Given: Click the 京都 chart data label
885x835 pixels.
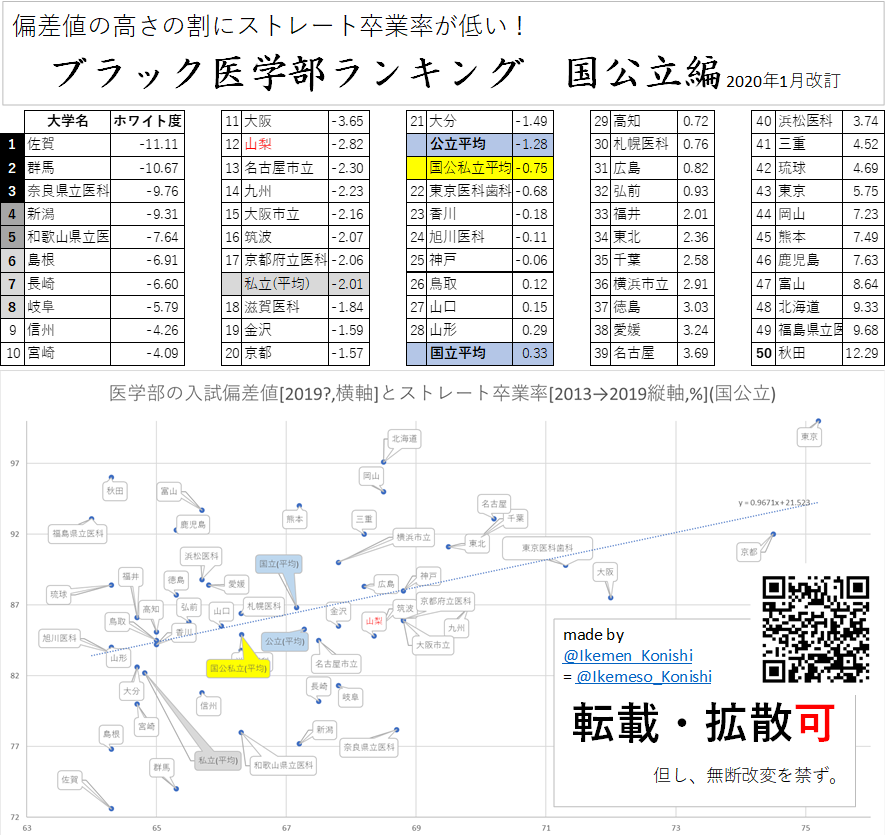Looking at the screenshot, I should [x=748, y=552].
